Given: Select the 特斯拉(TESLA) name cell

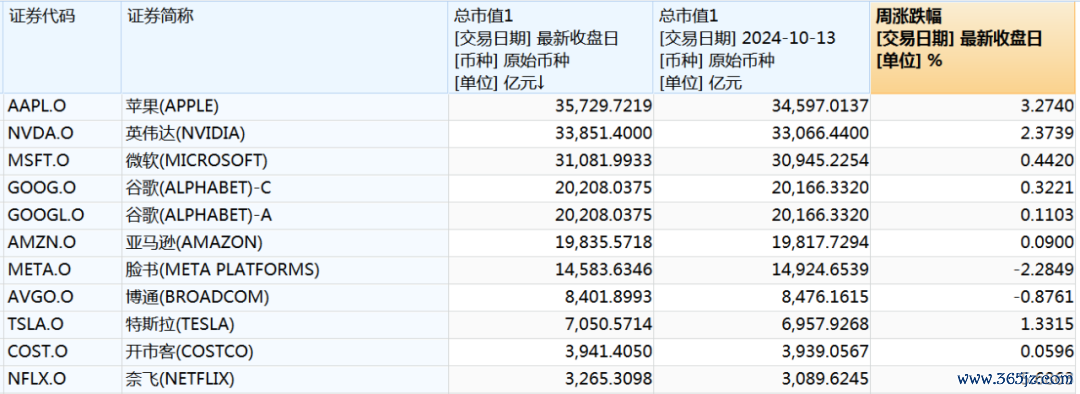Looking at the screenshot, I should point(285,324).
